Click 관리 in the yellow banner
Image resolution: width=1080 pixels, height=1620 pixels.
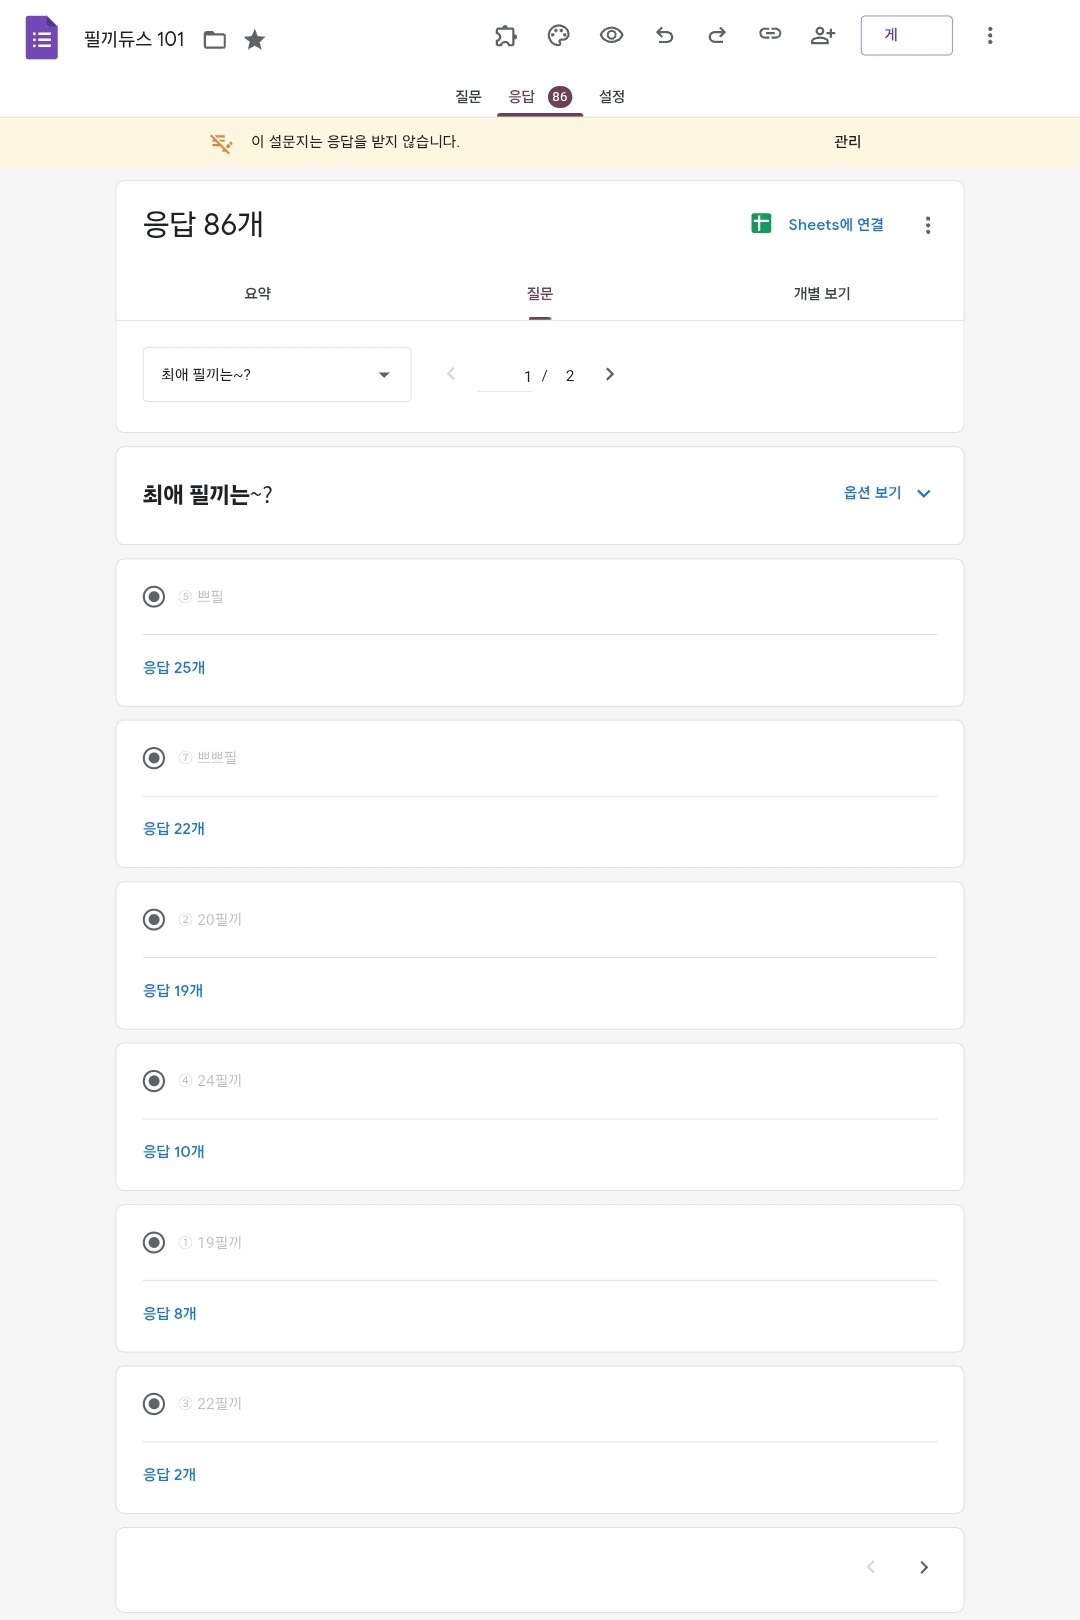[847, 142]
